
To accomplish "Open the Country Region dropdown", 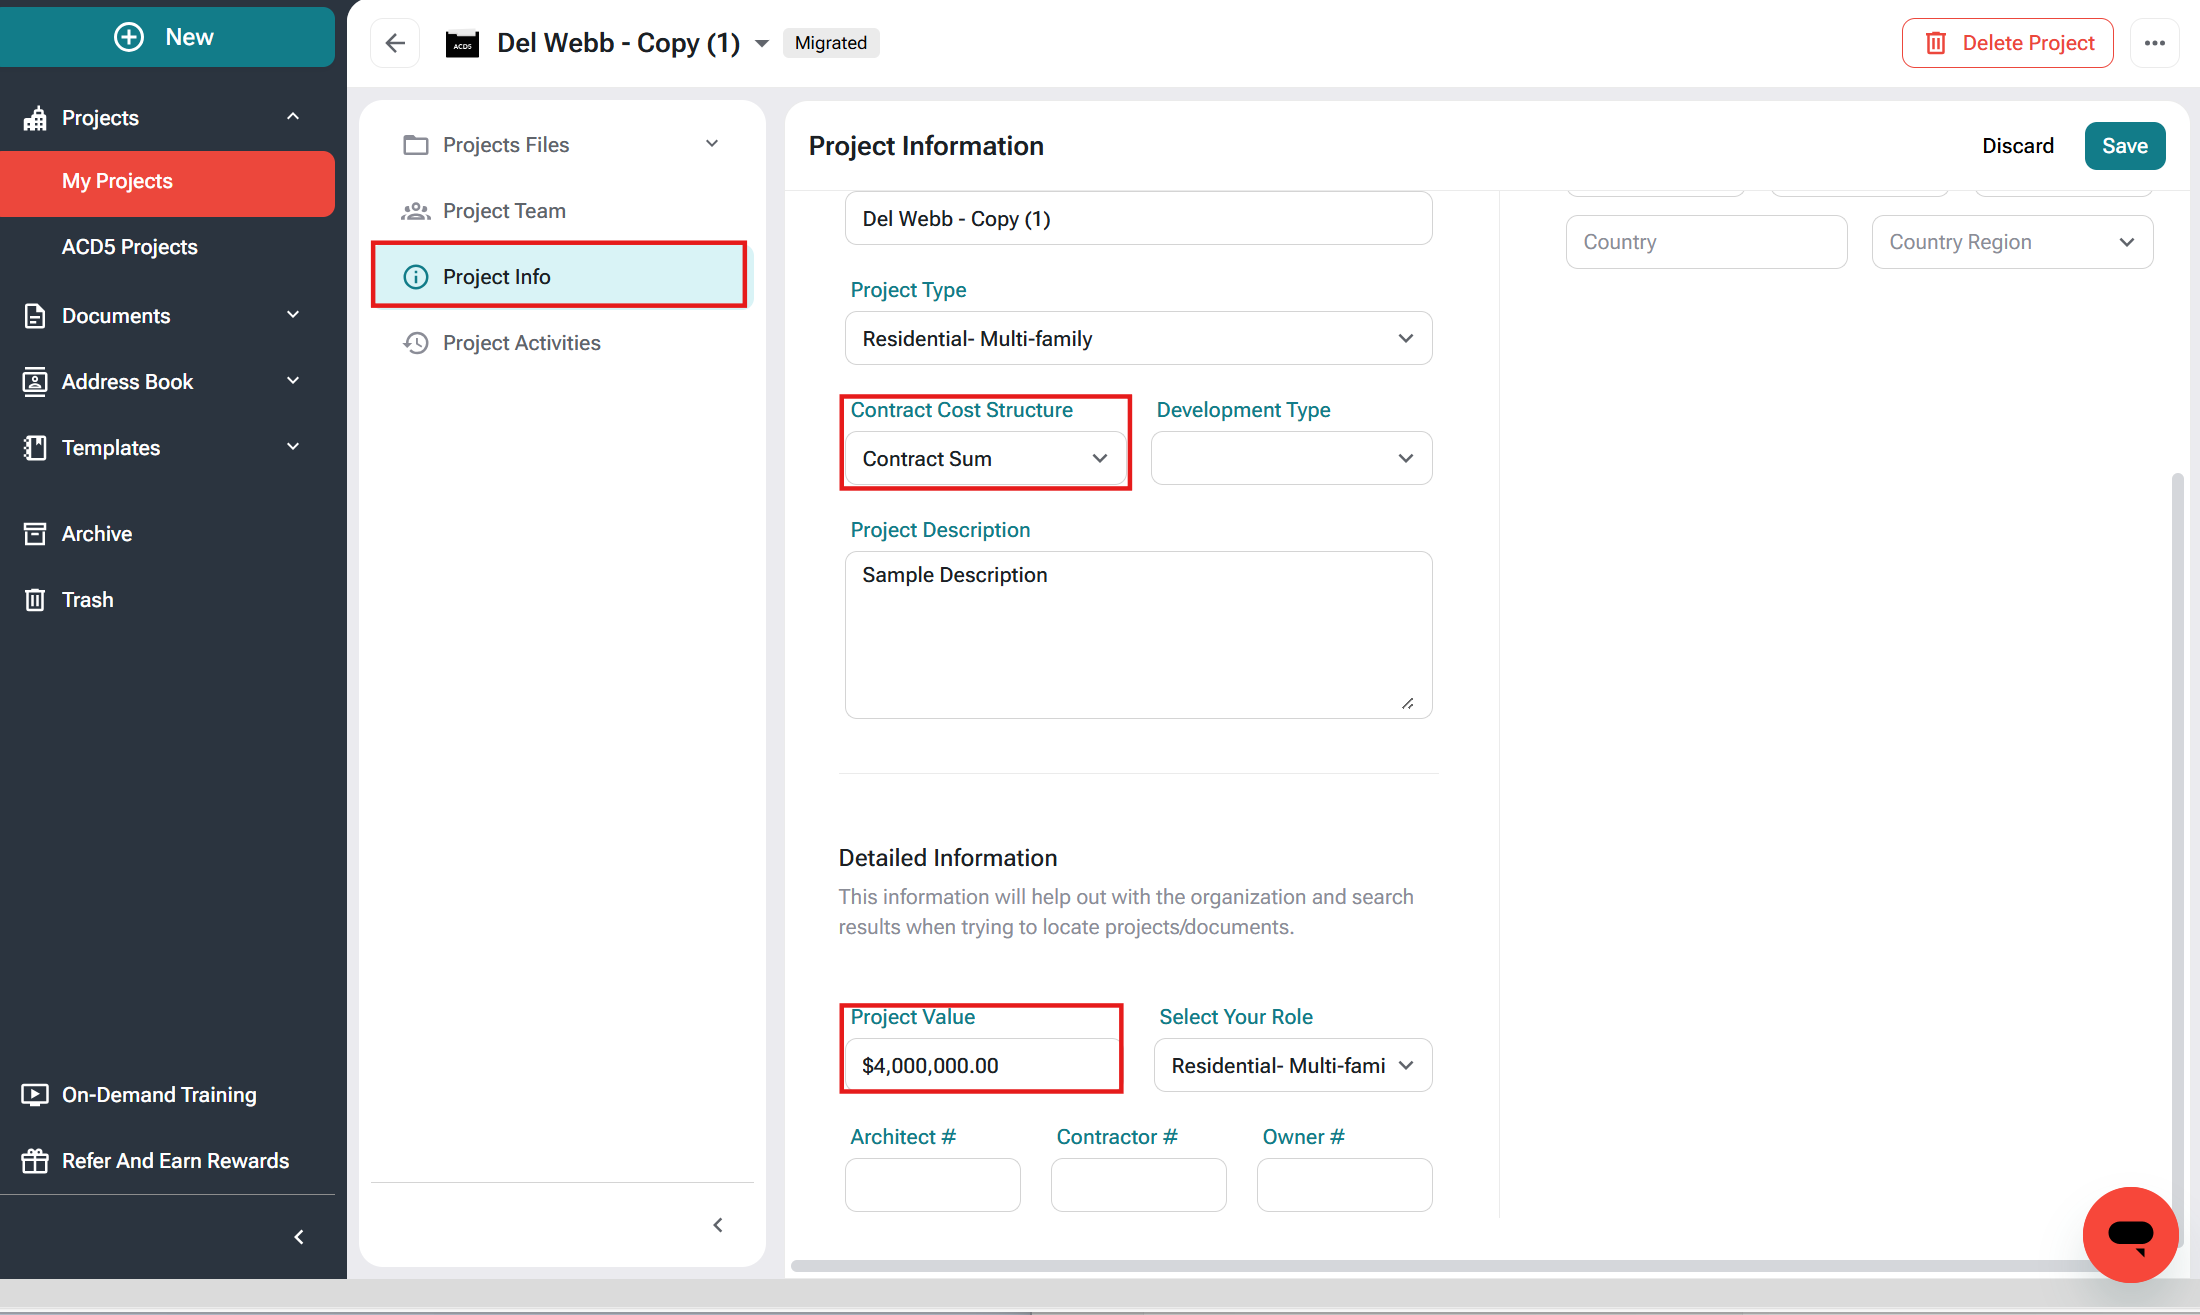I will click(x=2012, y=242).
